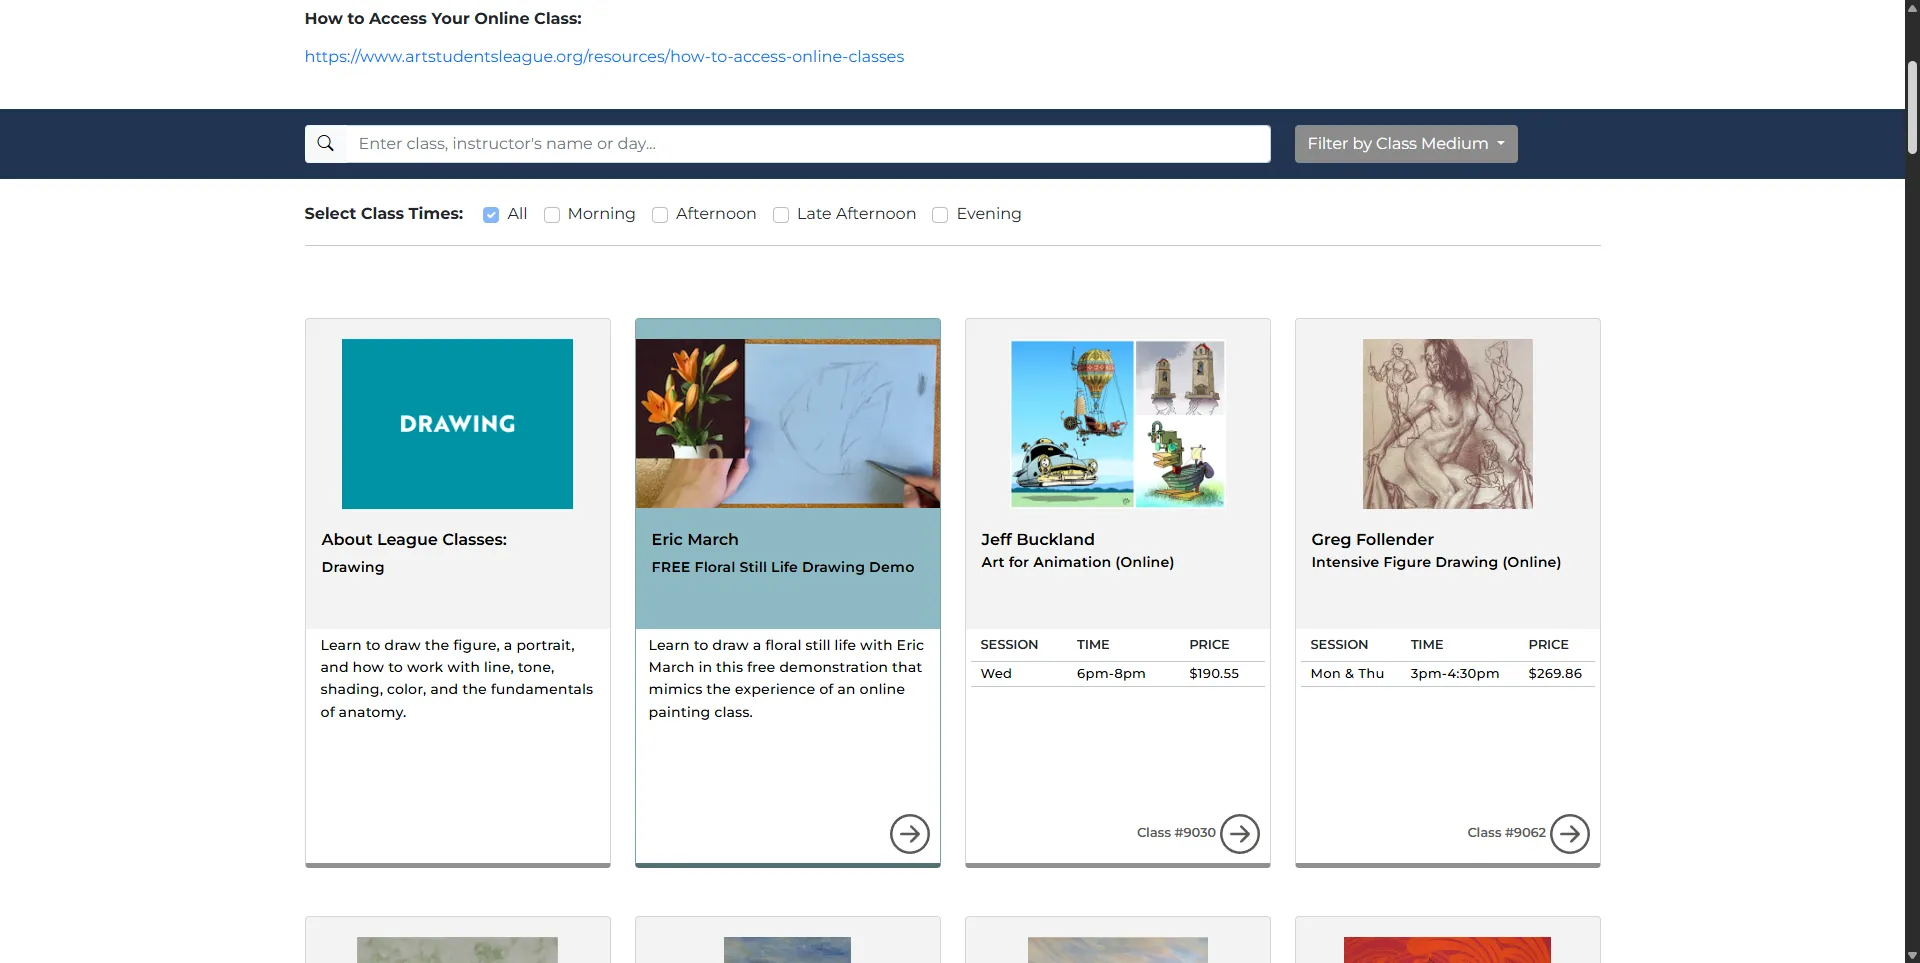Click the scroll down arrow of scrollbar
The image size is (1920, 963).
click(x=1912, y=955)
